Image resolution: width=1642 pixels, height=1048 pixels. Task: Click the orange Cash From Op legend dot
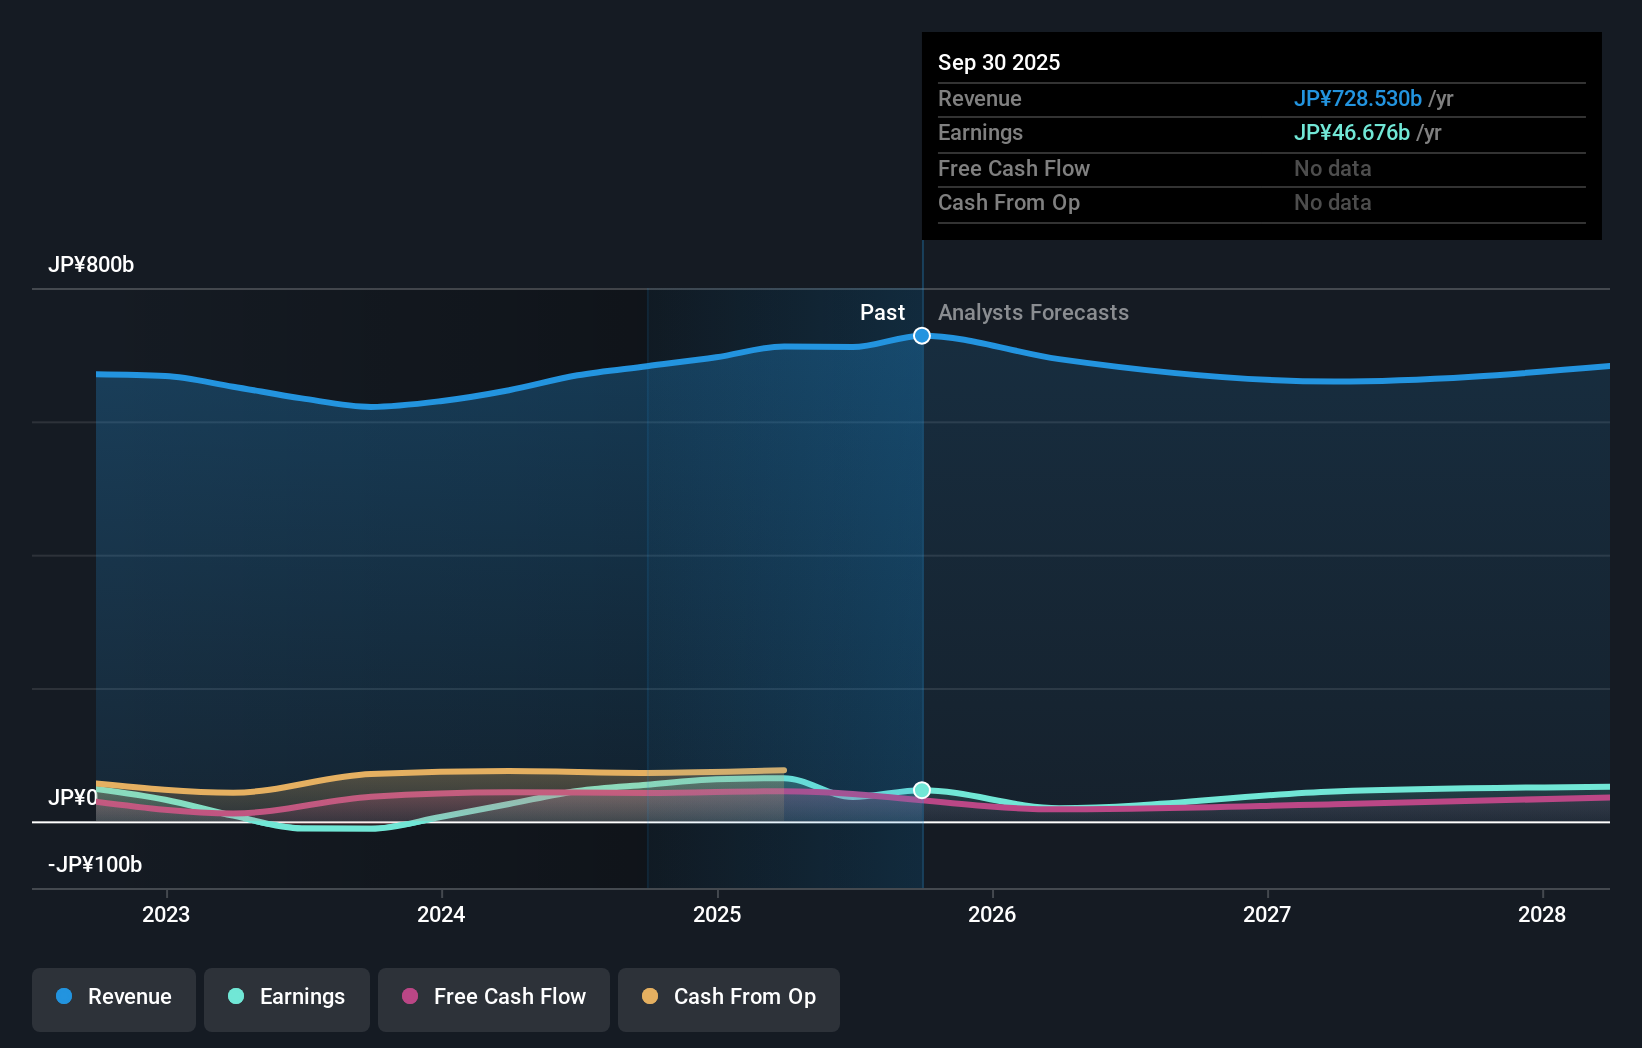650,997
